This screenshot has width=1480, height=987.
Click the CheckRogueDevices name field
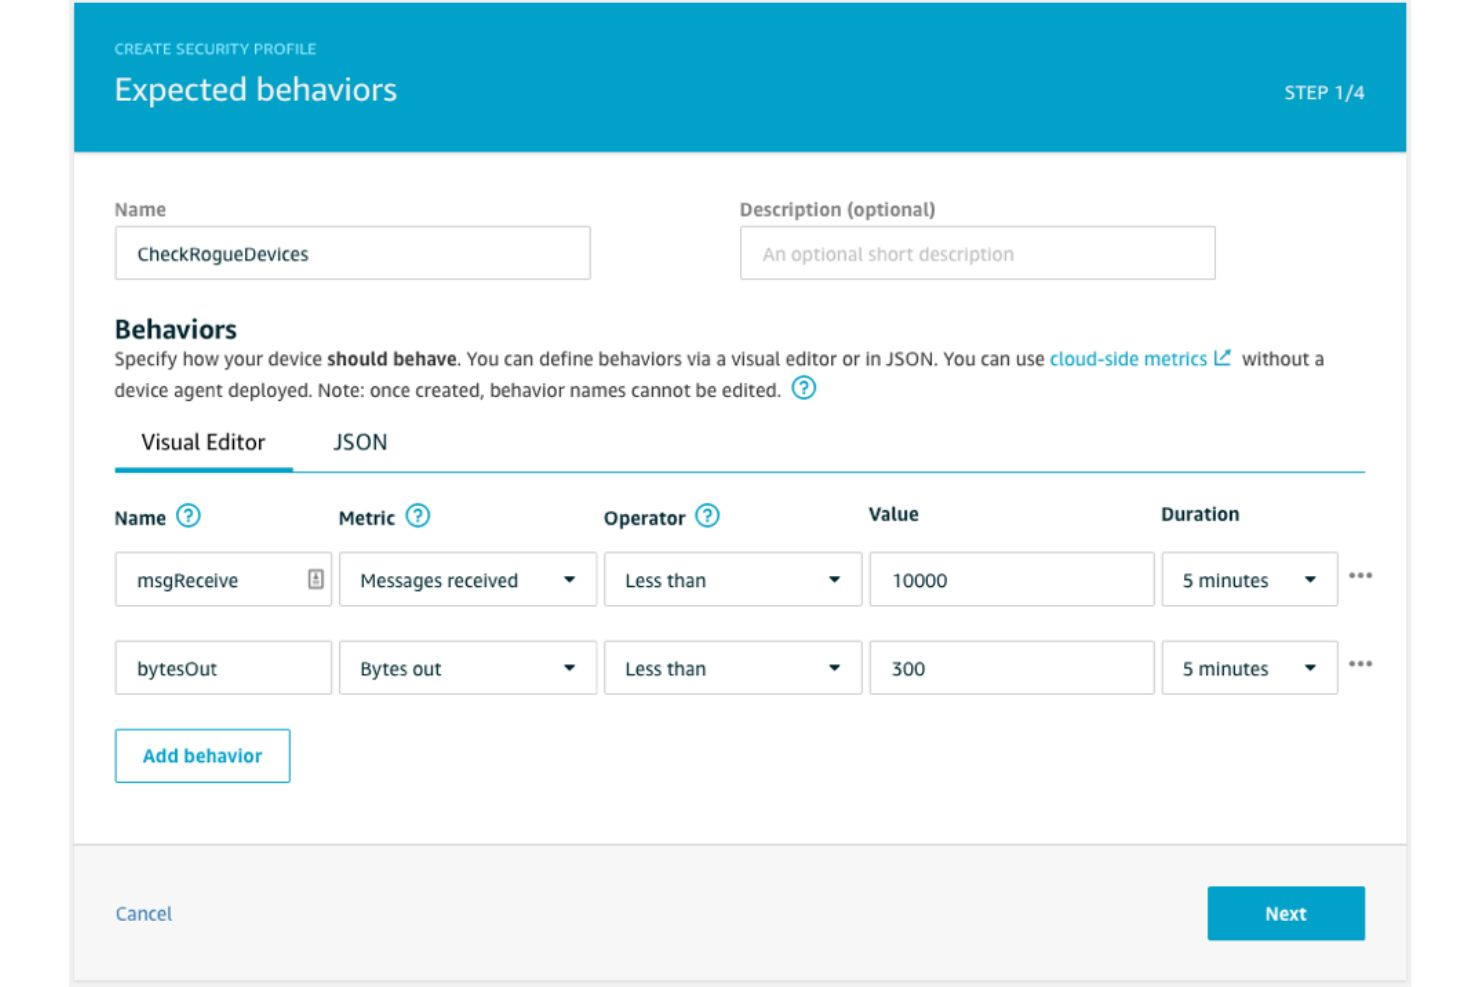click(352, 253)
